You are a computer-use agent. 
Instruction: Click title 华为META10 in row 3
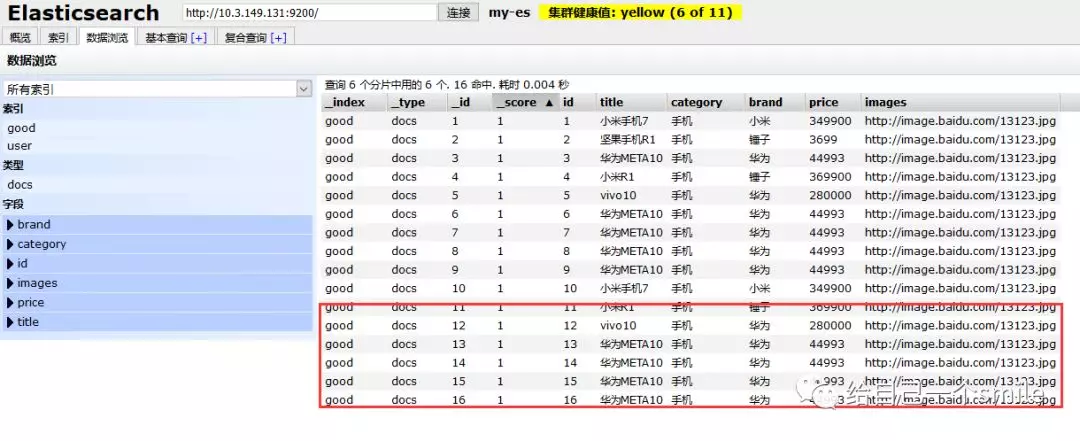pyautogui.click(x=631, y=158)
